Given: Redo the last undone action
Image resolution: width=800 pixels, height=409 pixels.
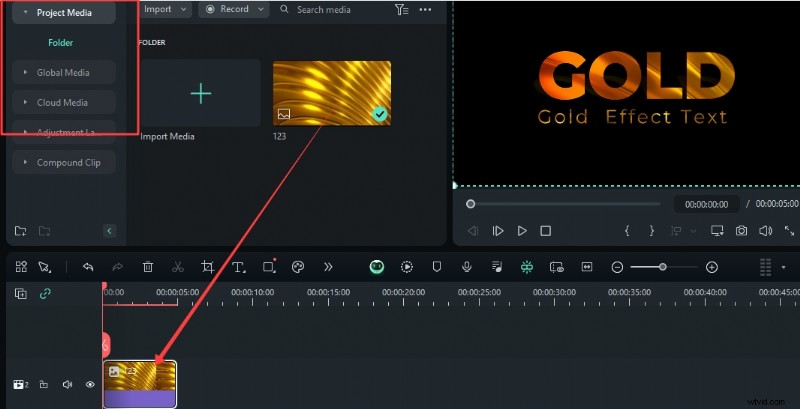Looking at the screenshot, I should (117, 267).
